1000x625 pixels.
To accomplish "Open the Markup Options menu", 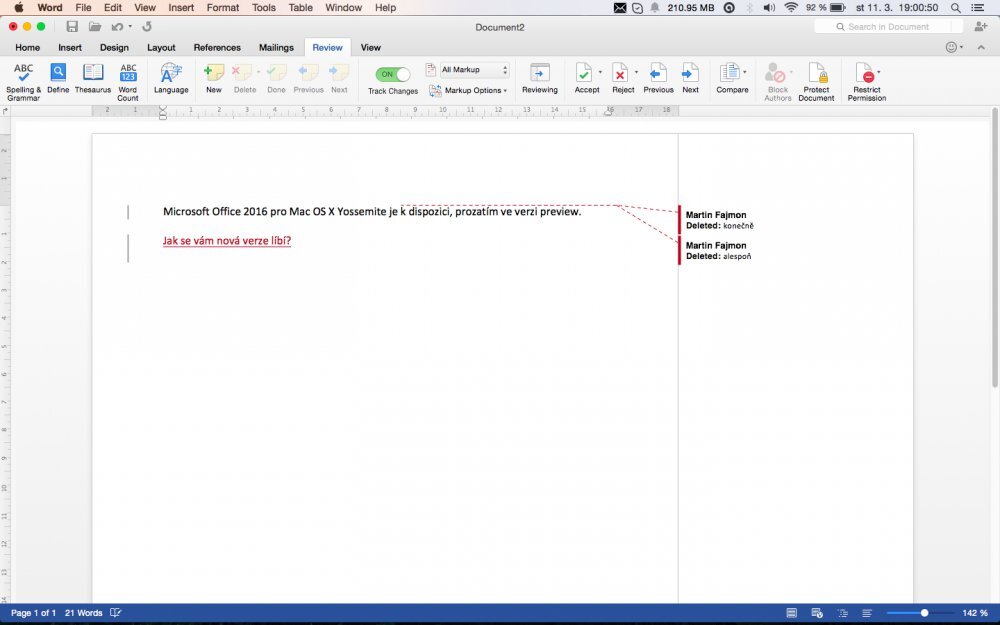I will coord(467,90).
